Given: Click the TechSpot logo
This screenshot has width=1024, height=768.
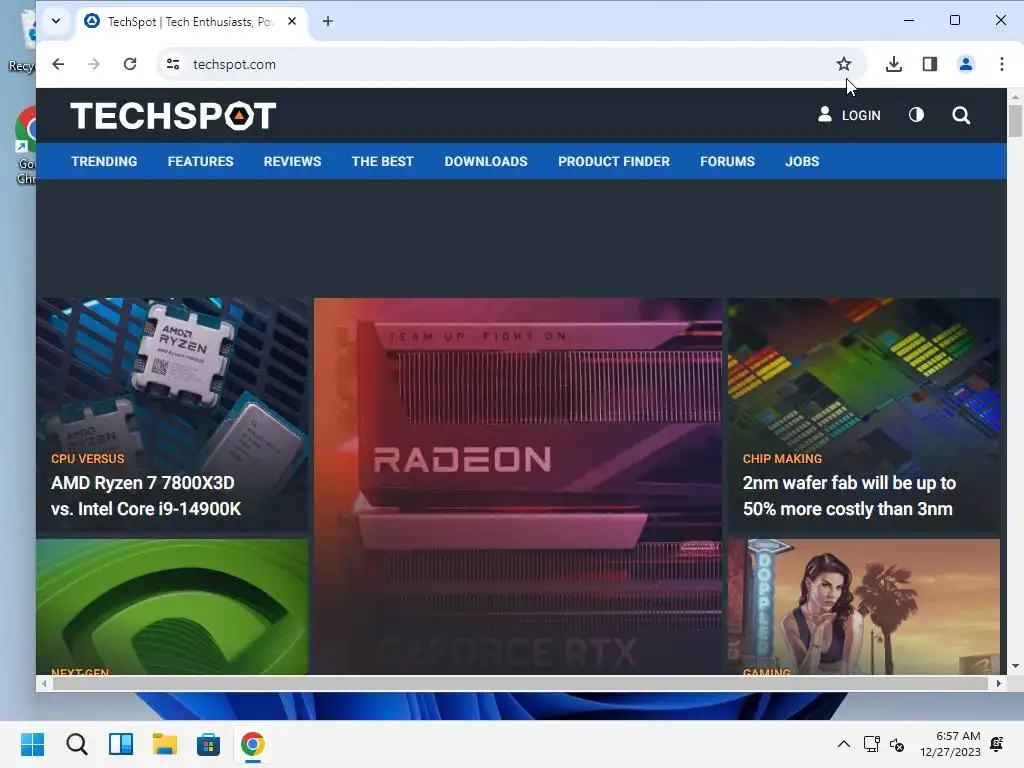Looking at the screenshot, I should (173, 116).
